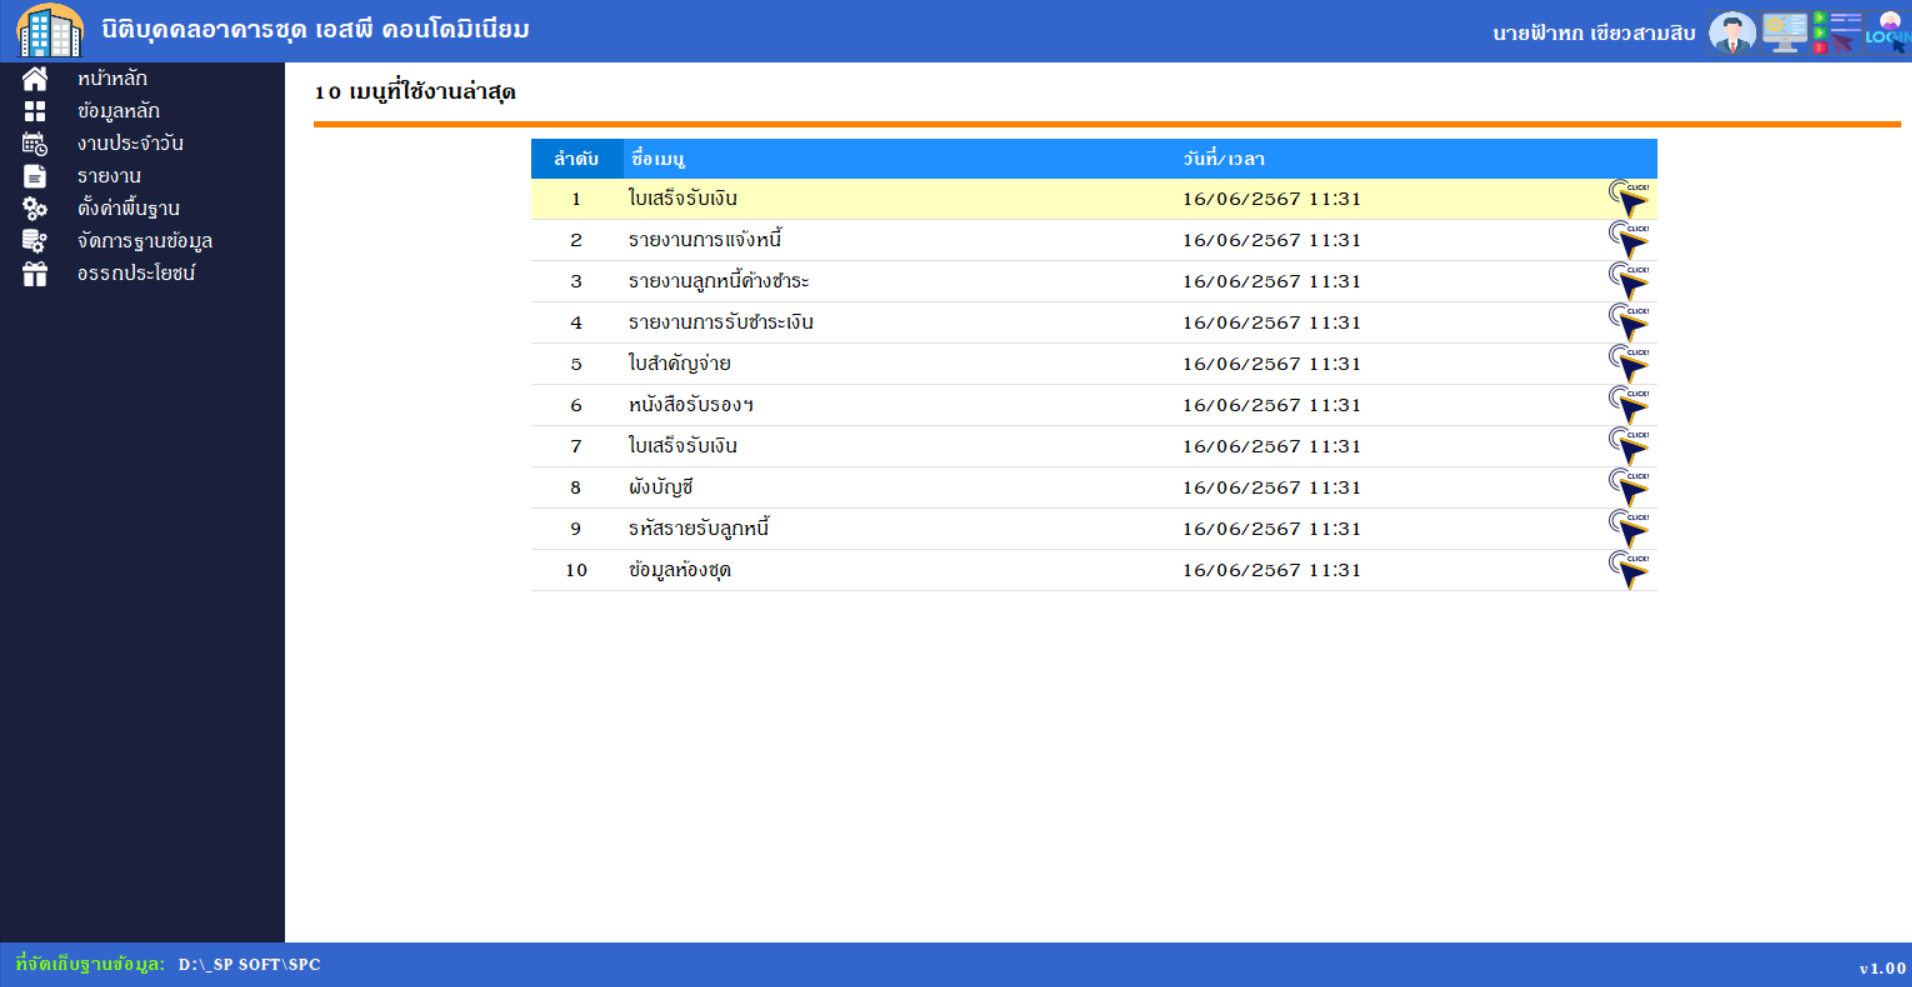Open the อรรถประโยชน์ menu
1912x987 pixels.
[136, 273]
